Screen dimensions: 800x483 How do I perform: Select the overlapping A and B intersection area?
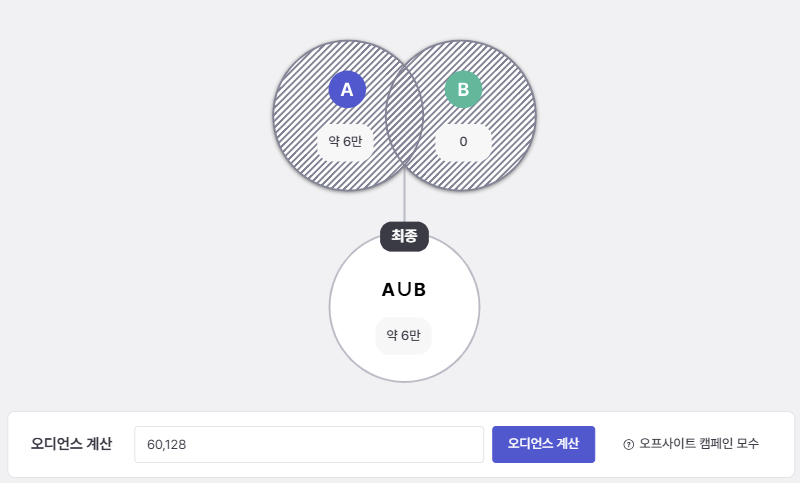tap(405, 115)
